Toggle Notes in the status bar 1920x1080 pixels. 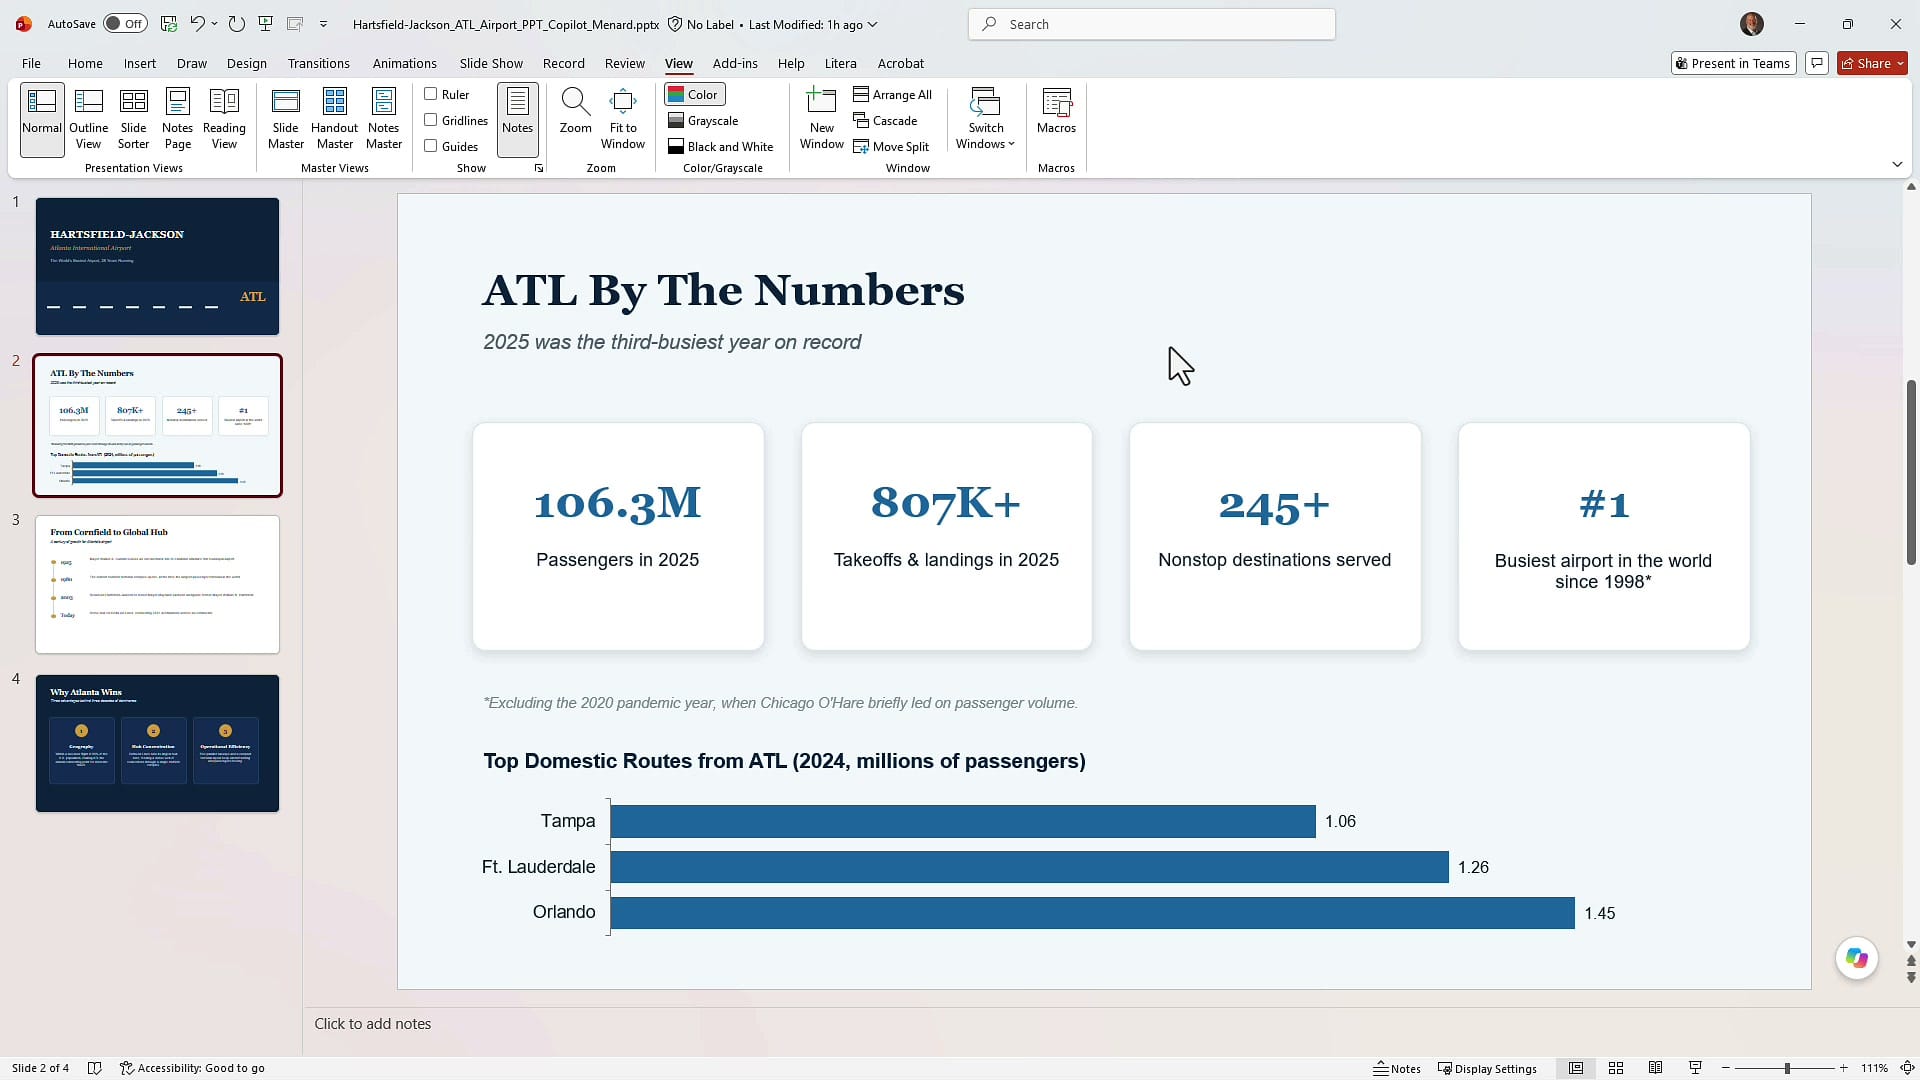(x=1397, y=1068)
